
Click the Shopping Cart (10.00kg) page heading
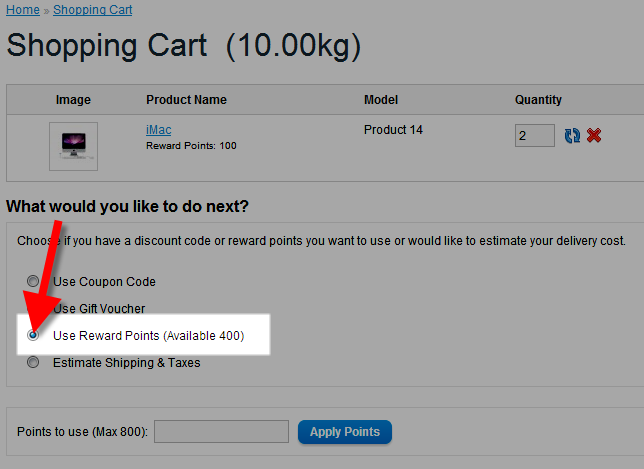pyautogui.click(x=184, y=45)
